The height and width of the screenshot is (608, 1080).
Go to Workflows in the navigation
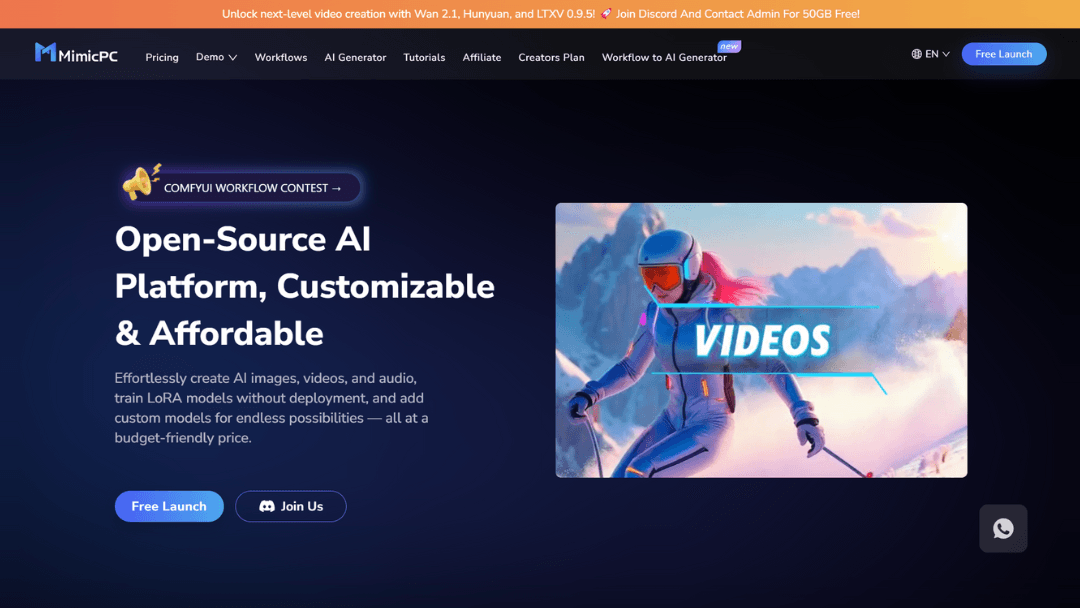click(x=281, y=57)
